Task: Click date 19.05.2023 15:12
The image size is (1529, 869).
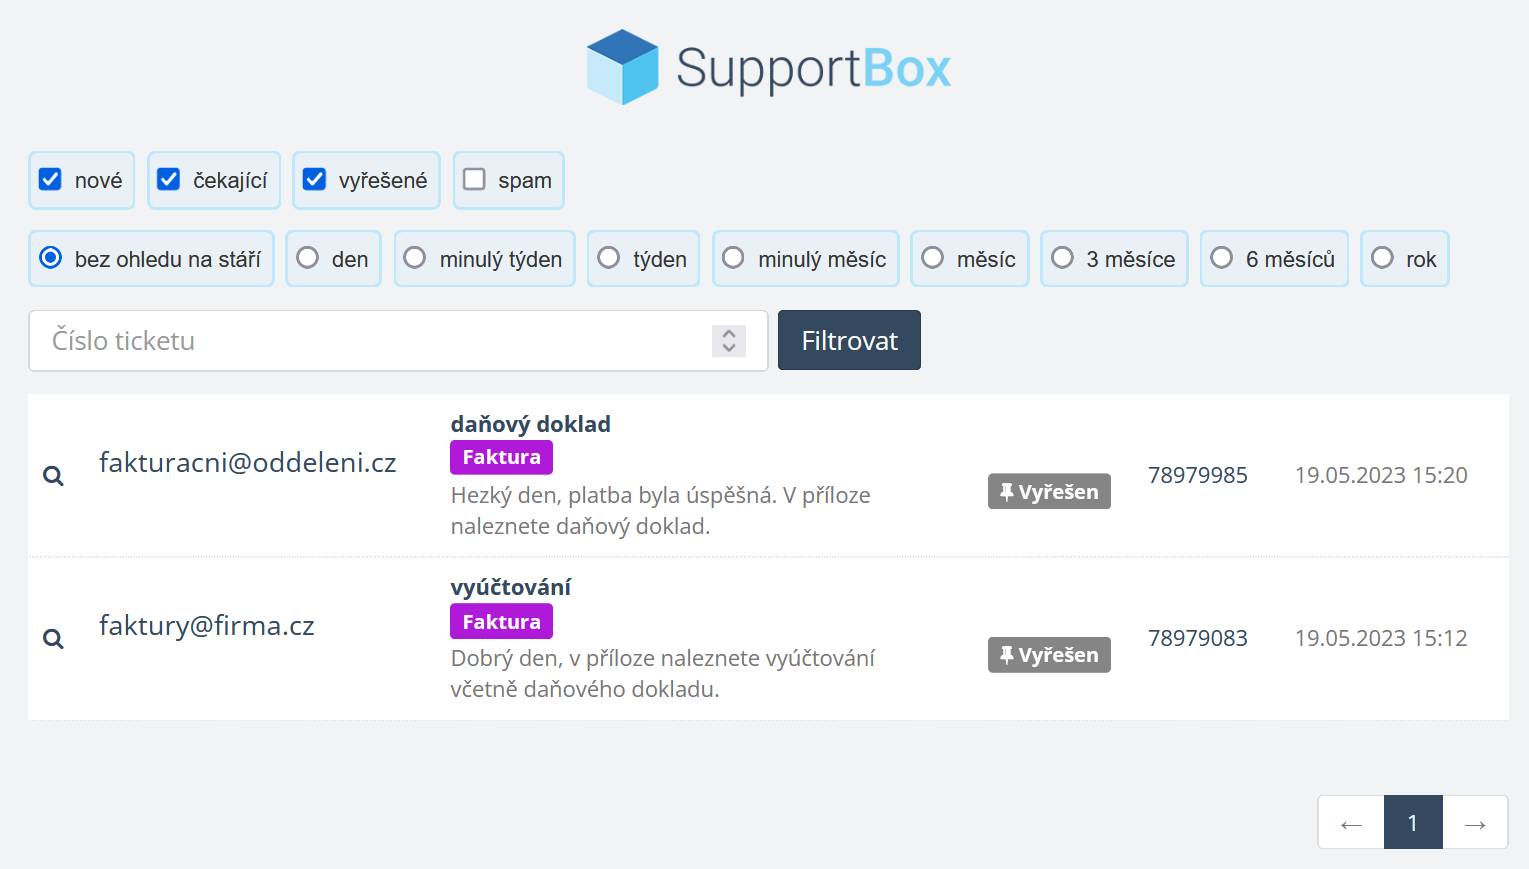Action: [1381, 638]
